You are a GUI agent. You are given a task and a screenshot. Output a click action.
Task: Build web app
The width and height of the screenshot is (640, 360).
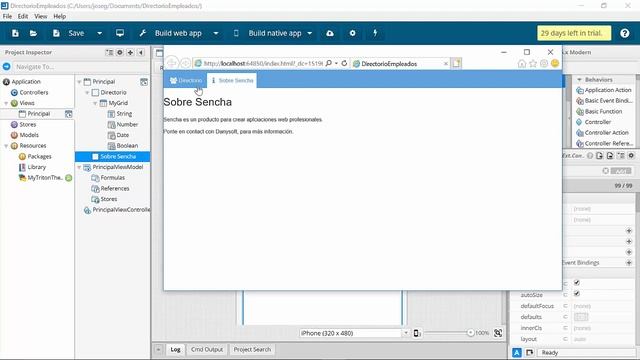171,33
